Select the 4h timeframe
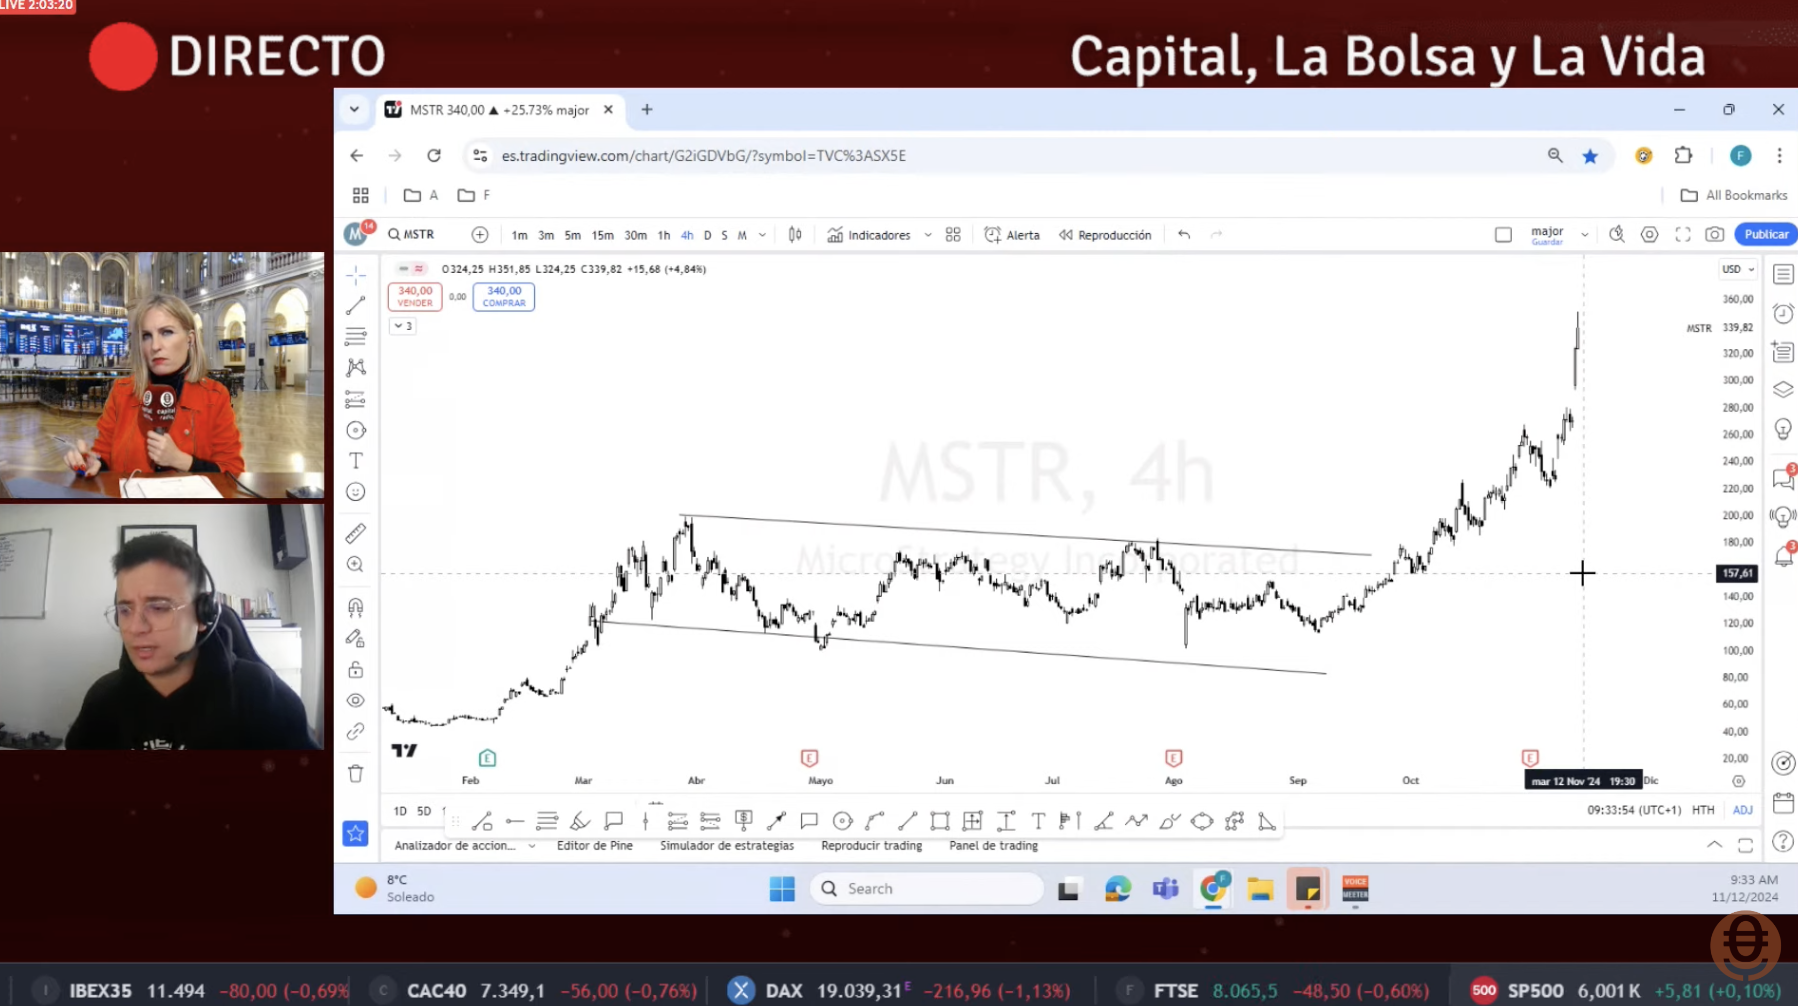Image resolution: width=1798 pixels, height=1006 pixels. pos(687,235)
